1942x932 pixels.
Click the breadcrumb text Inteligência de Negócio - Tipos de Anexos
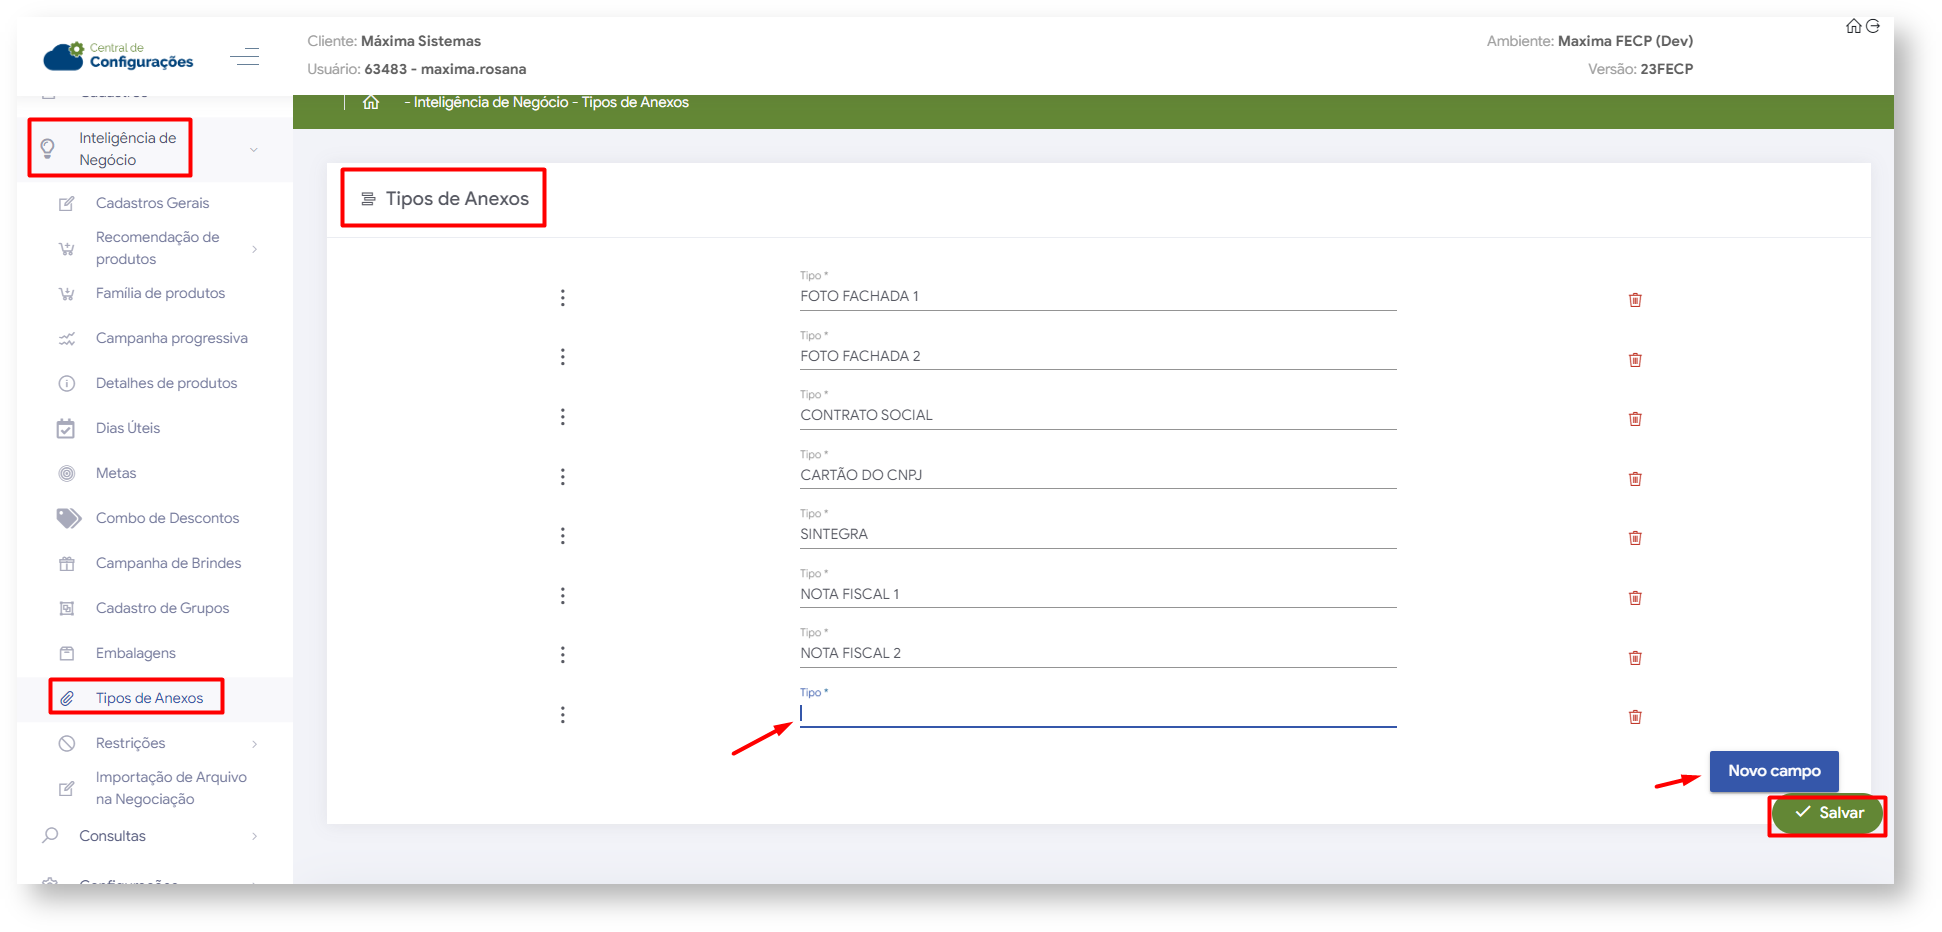coord(551,102)
